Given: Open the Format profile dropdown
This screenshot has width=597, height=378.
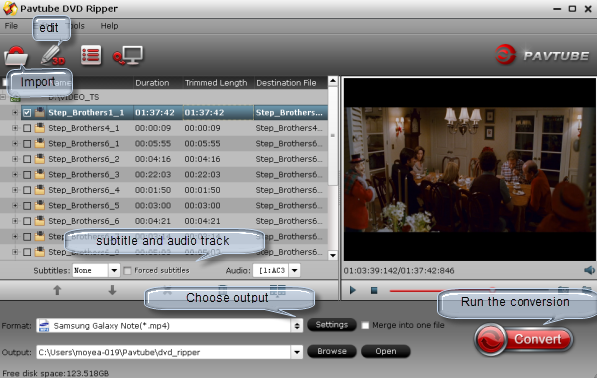Looking at the screenshot, I should (297, 326).
